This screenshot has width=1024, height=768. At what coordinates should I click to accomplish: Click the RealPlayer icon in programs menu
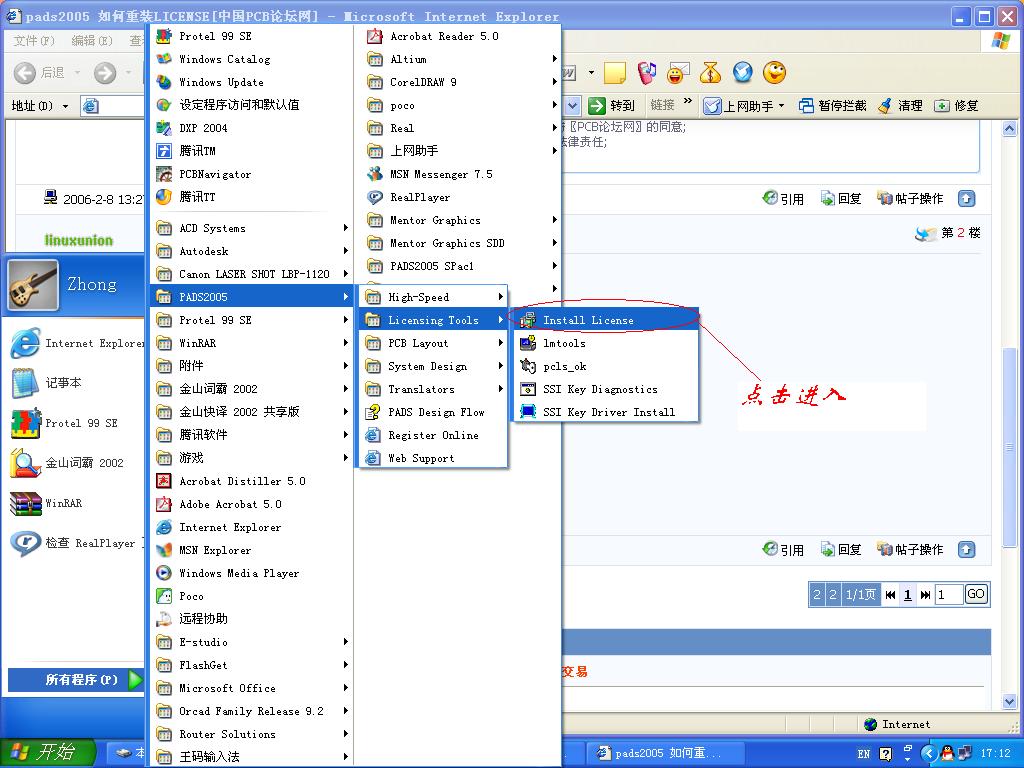(375, 197)
